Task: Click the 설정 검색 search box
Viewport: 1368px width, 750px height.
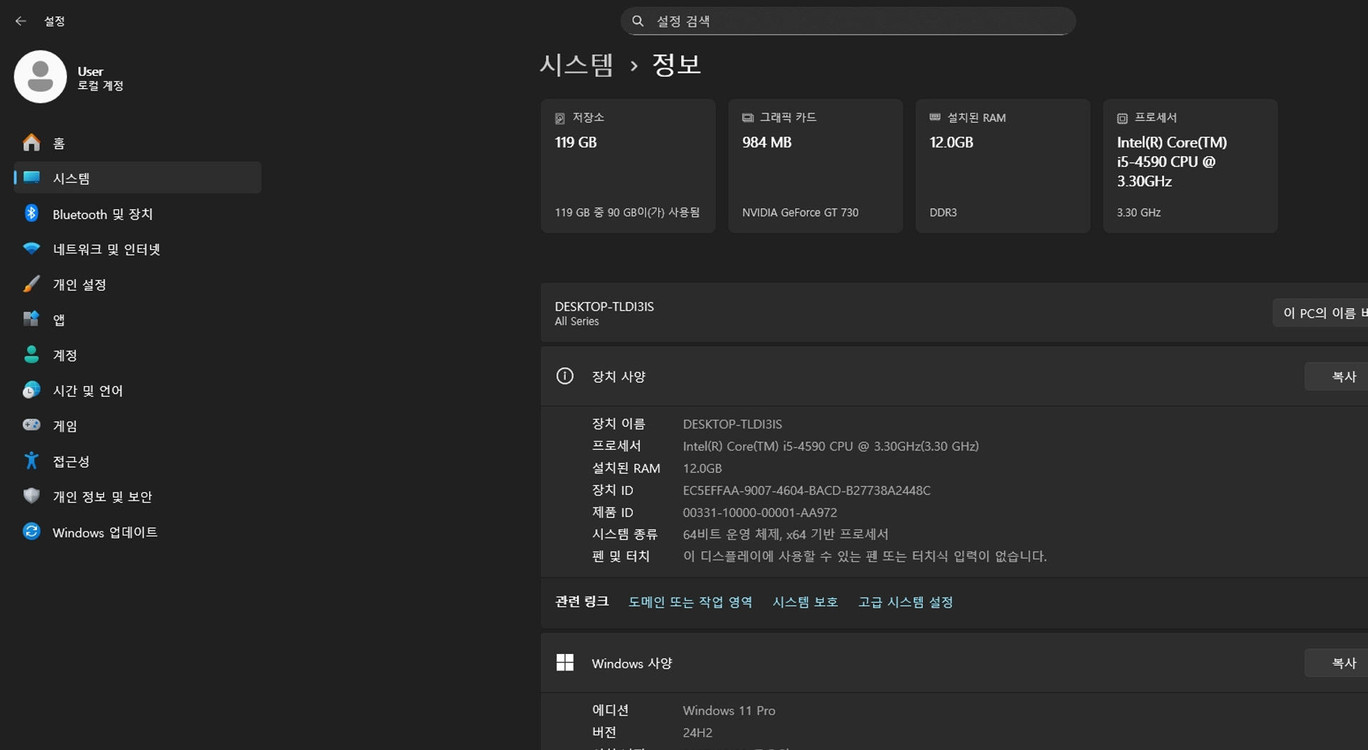Action: (x=848, y=20)
